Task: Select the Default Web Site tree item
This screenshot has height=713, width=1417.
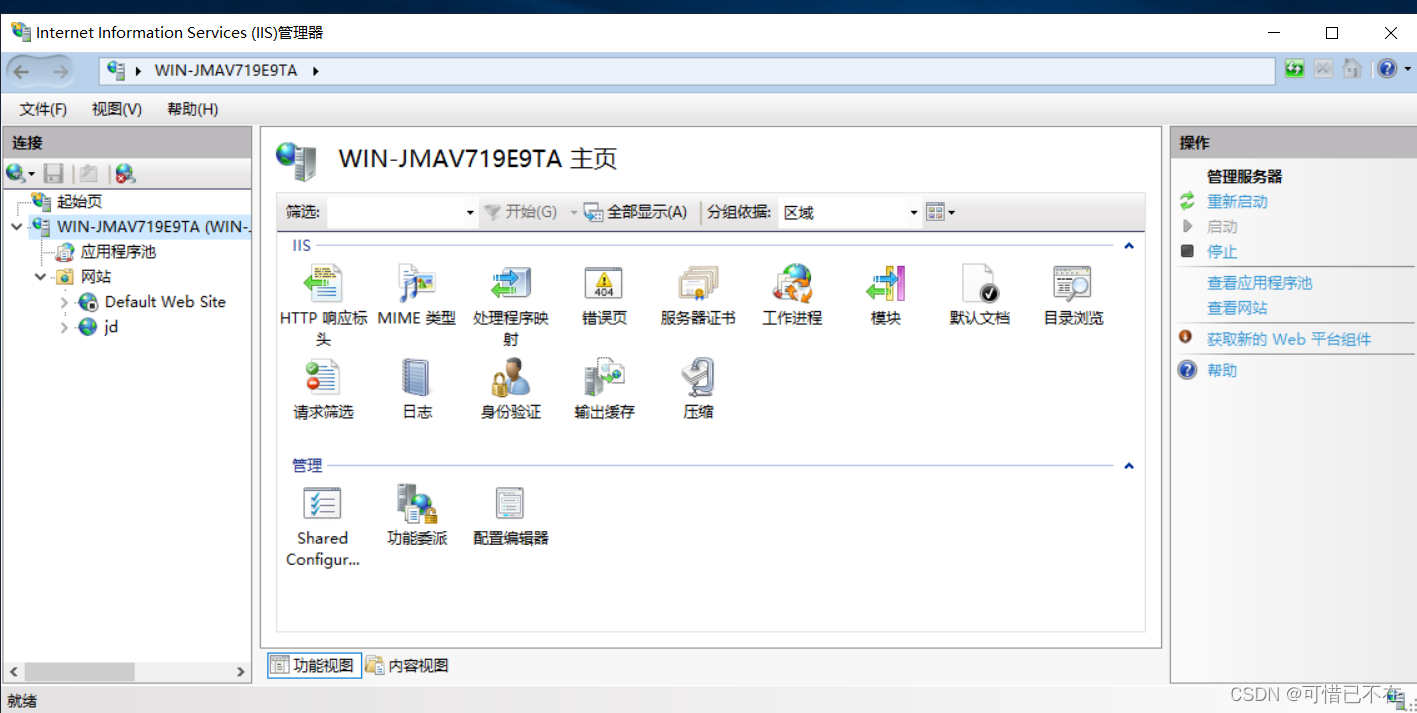Action: point(165,302)
